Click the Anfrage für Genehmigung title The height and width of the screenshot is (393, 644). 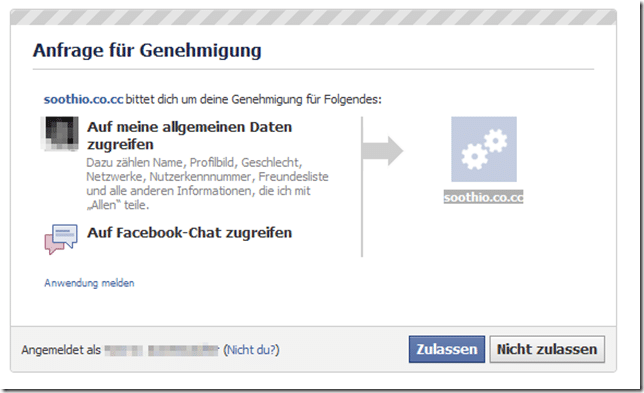coord(147,51)
